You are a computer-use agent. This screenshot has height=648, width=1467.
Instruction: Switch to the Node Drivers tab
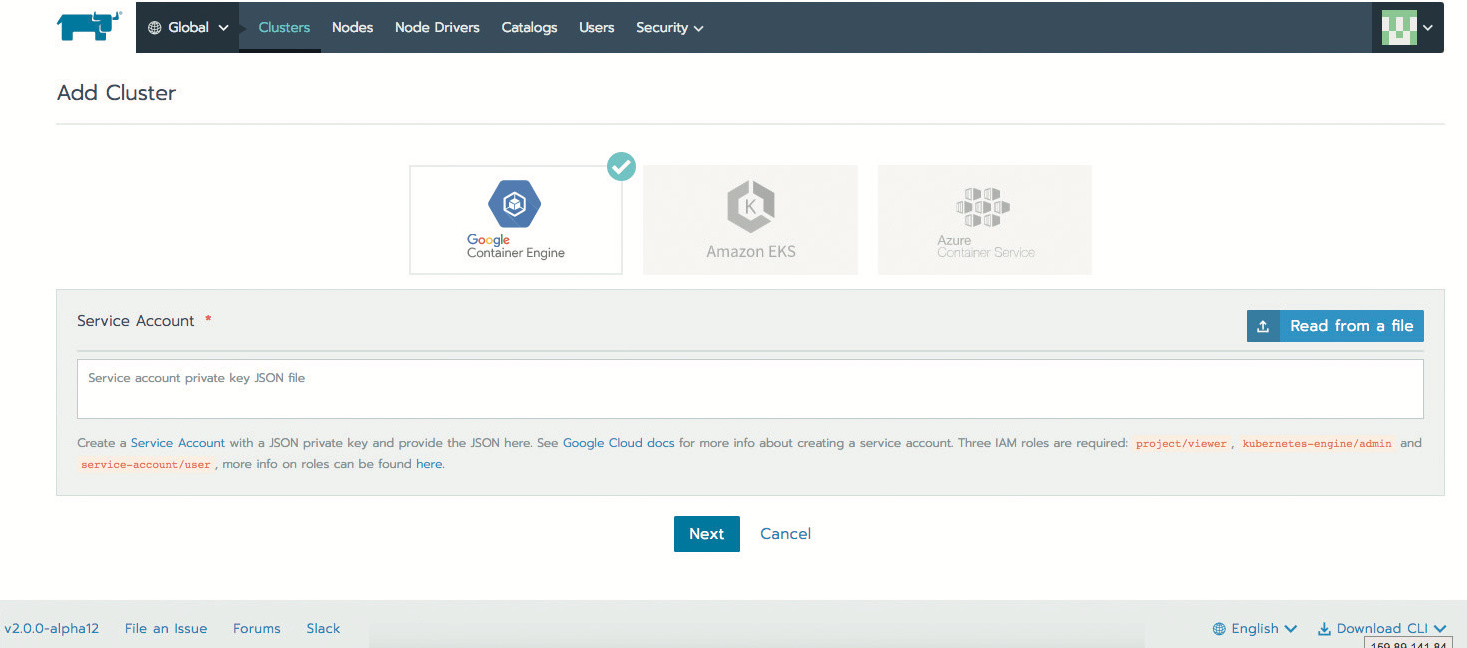pos(437,28)
